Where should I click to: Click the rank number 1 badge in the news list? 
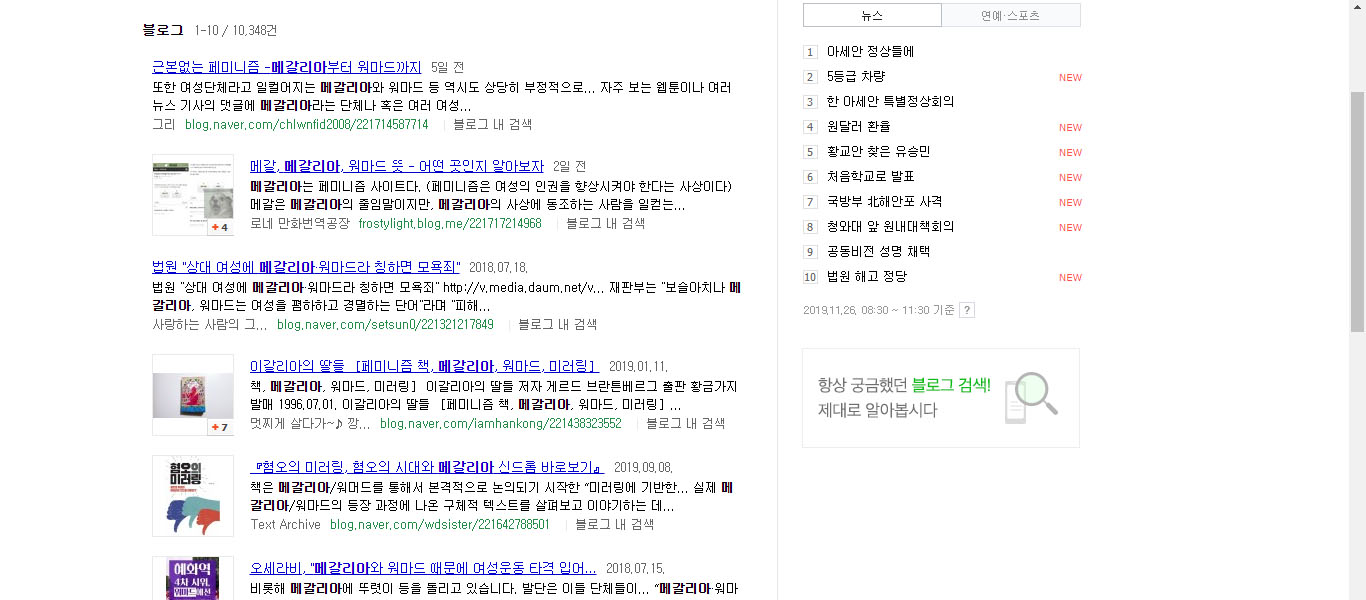point(810,52)
